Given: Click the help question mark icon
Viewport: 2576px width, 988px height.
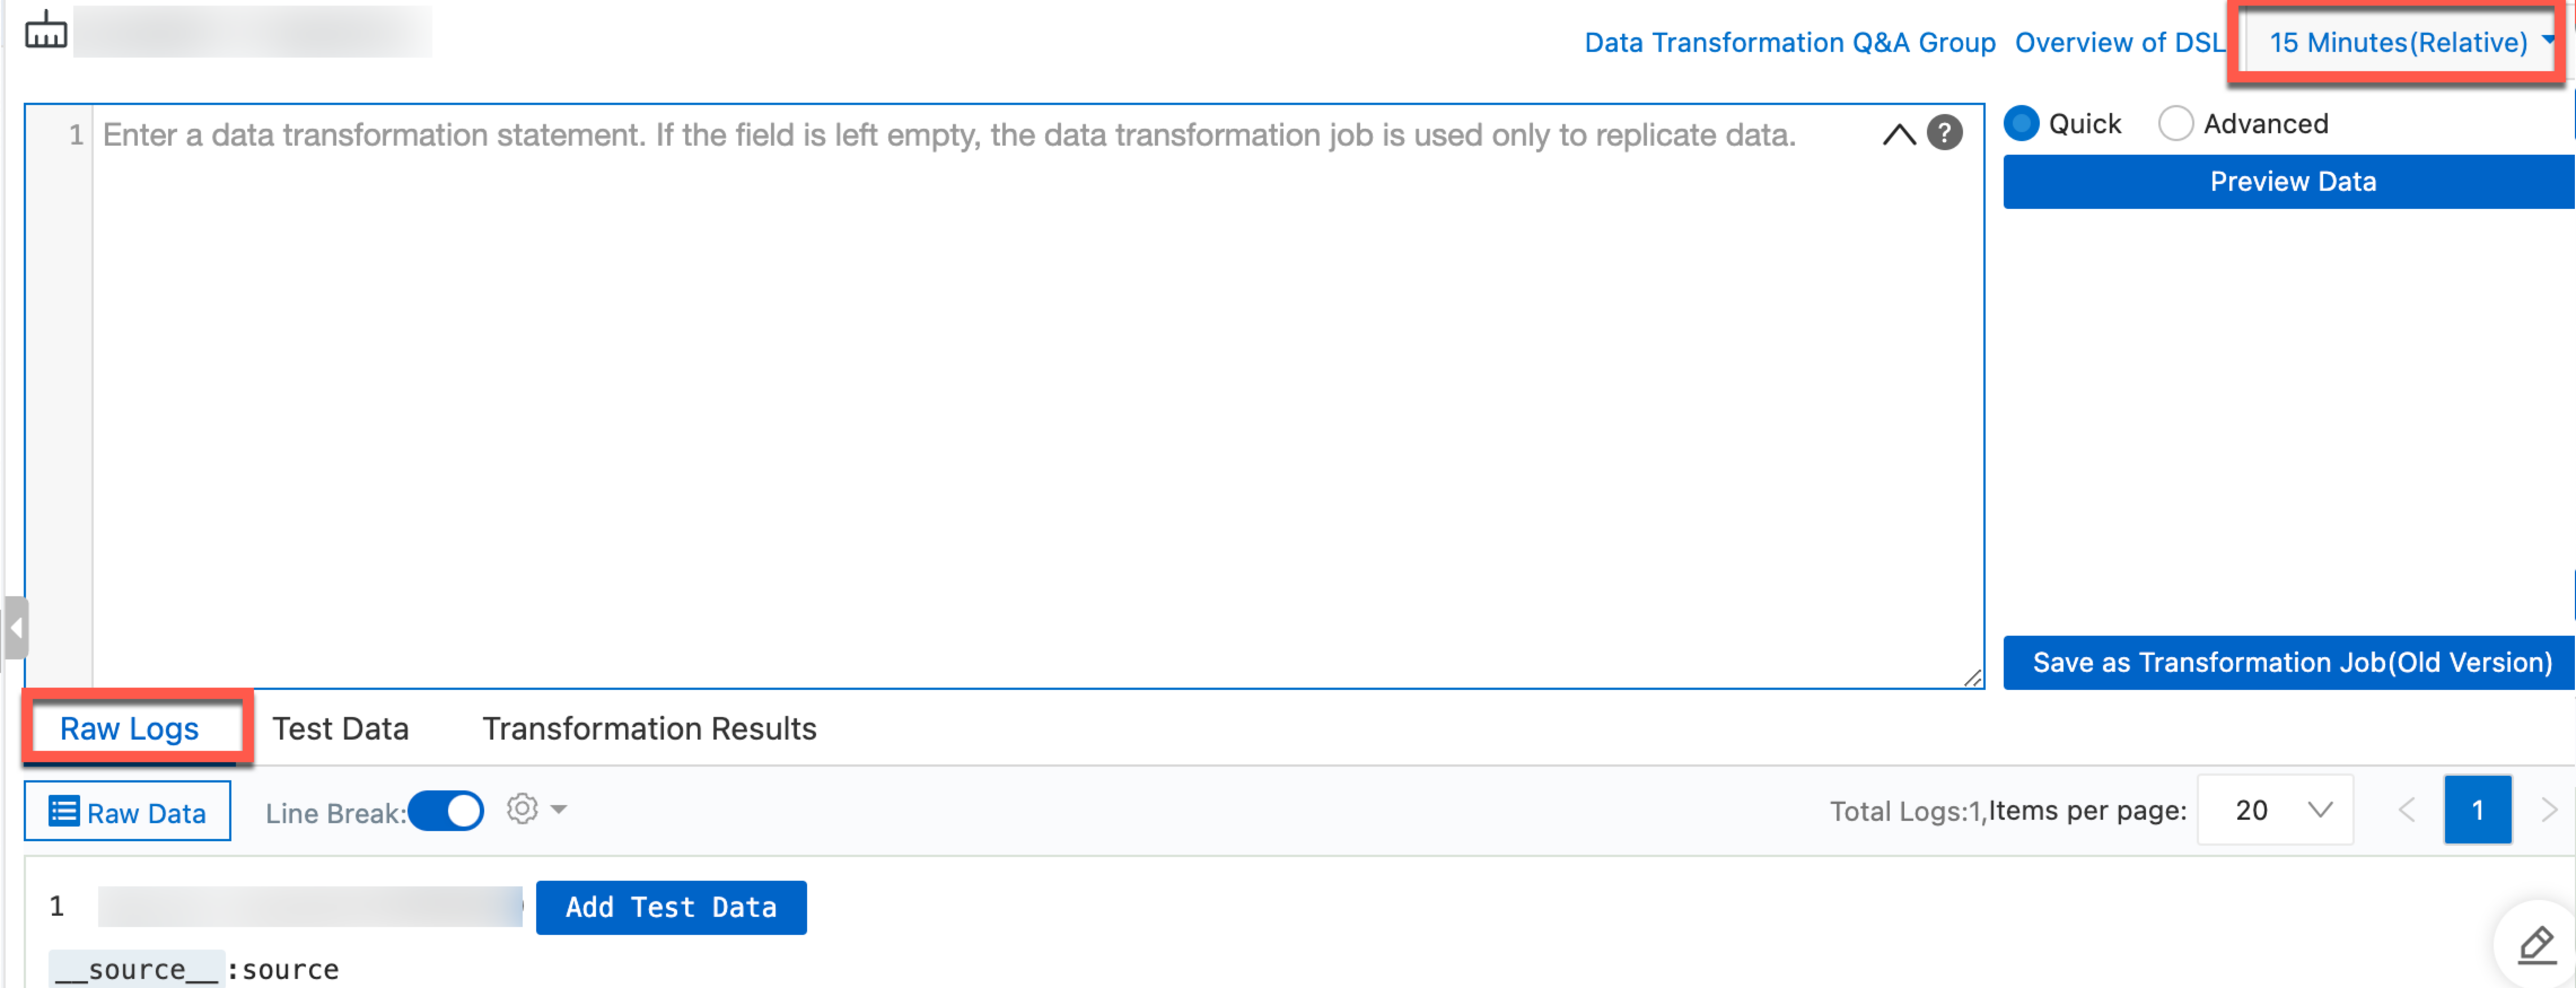Looking at the screenshot, I should [1944, 133].
